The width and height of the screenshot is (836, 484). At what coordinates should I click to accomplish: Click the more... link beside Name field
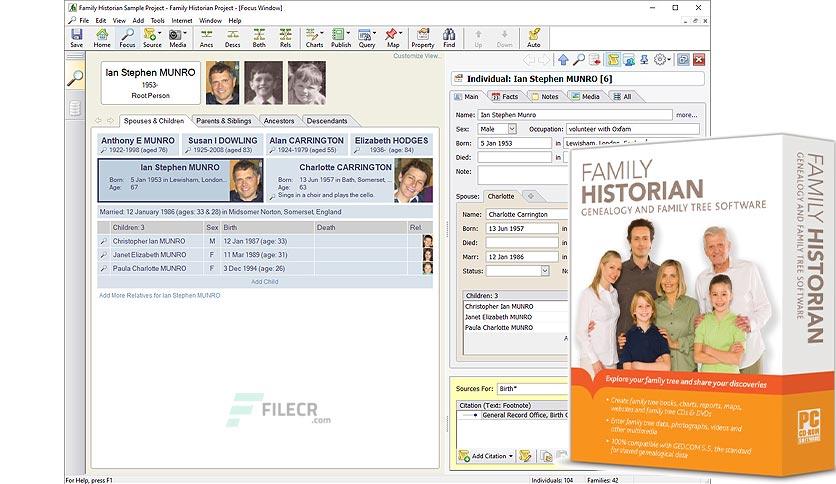(687, 115)
